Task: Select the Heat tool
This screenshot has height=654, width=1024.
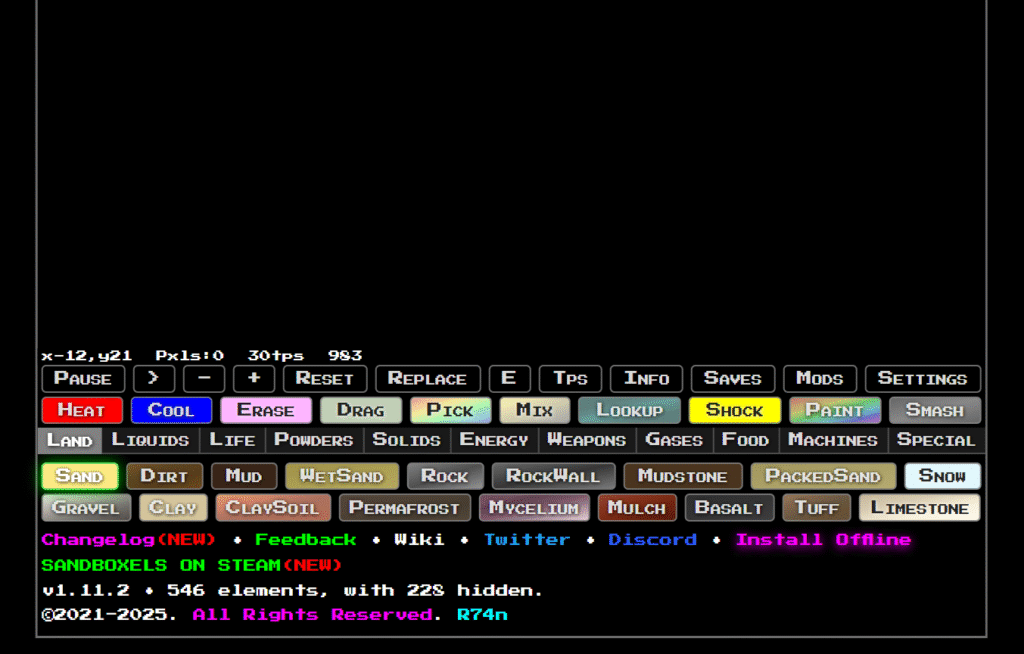Action: (82, 410)
